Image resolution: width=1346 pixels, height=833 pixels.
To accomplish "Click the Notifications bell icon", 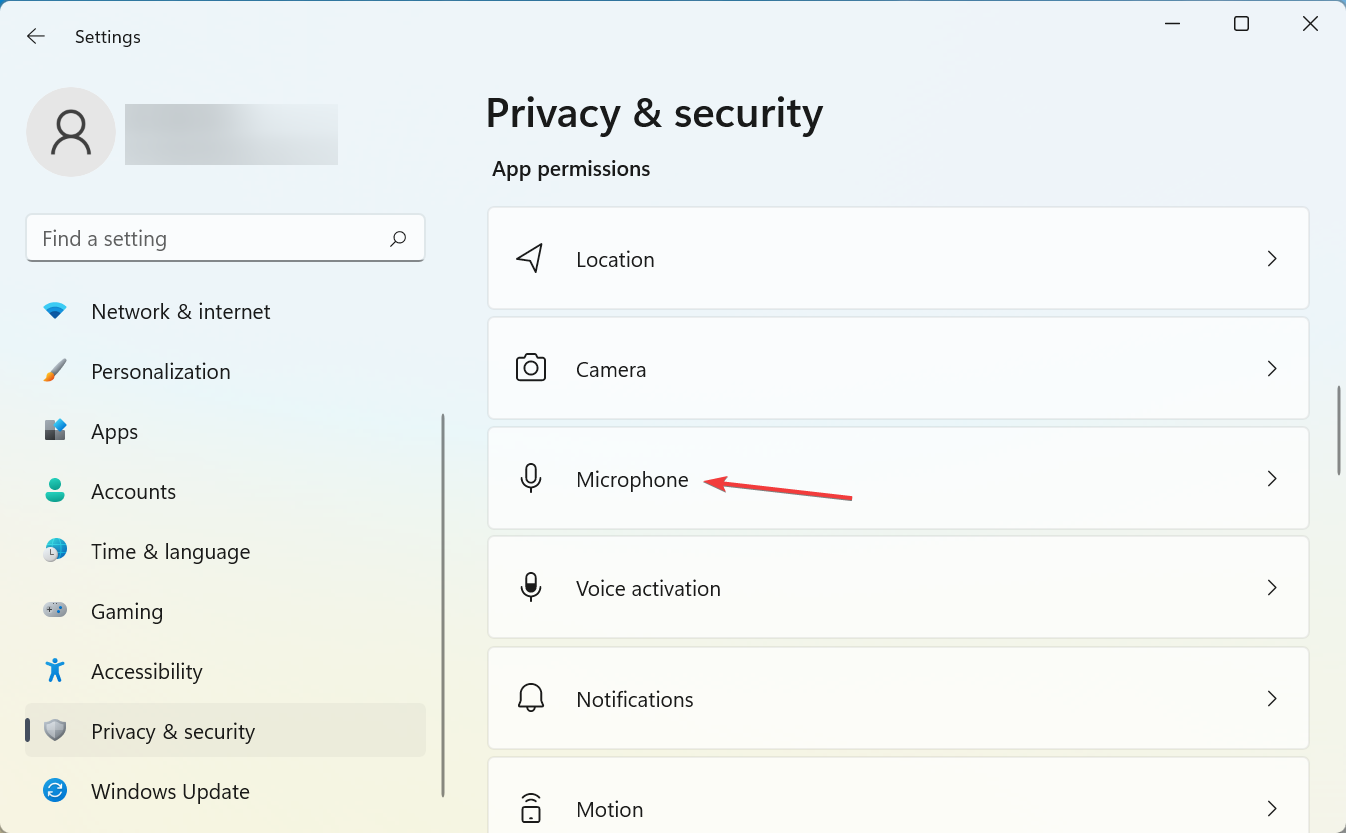I will [531, 698].
